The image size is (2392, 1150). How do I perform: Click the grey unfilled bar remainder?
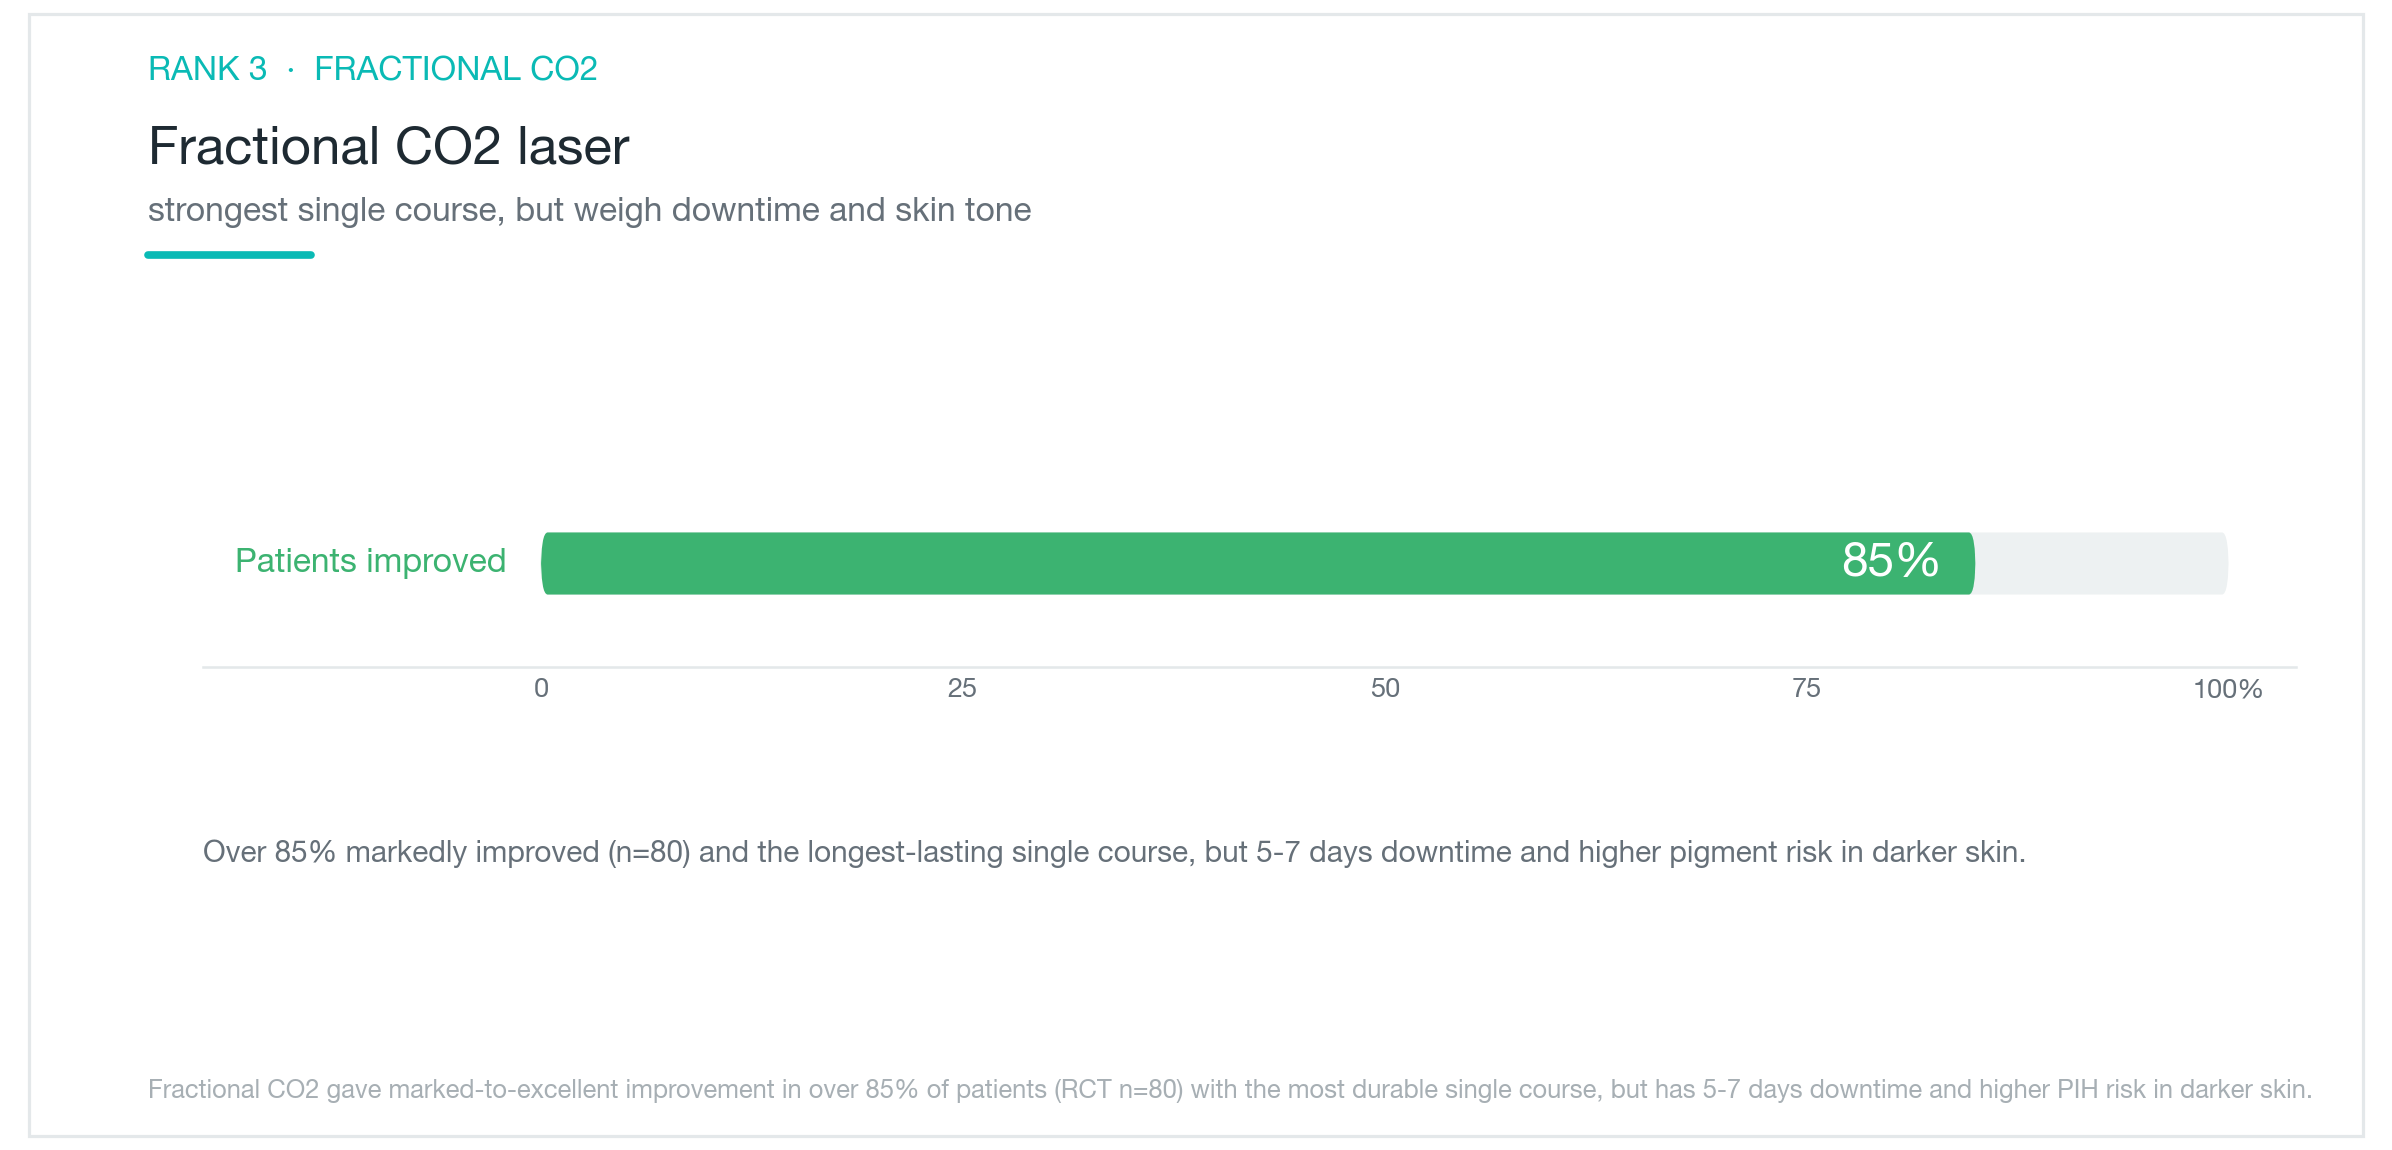(2101, 563)
